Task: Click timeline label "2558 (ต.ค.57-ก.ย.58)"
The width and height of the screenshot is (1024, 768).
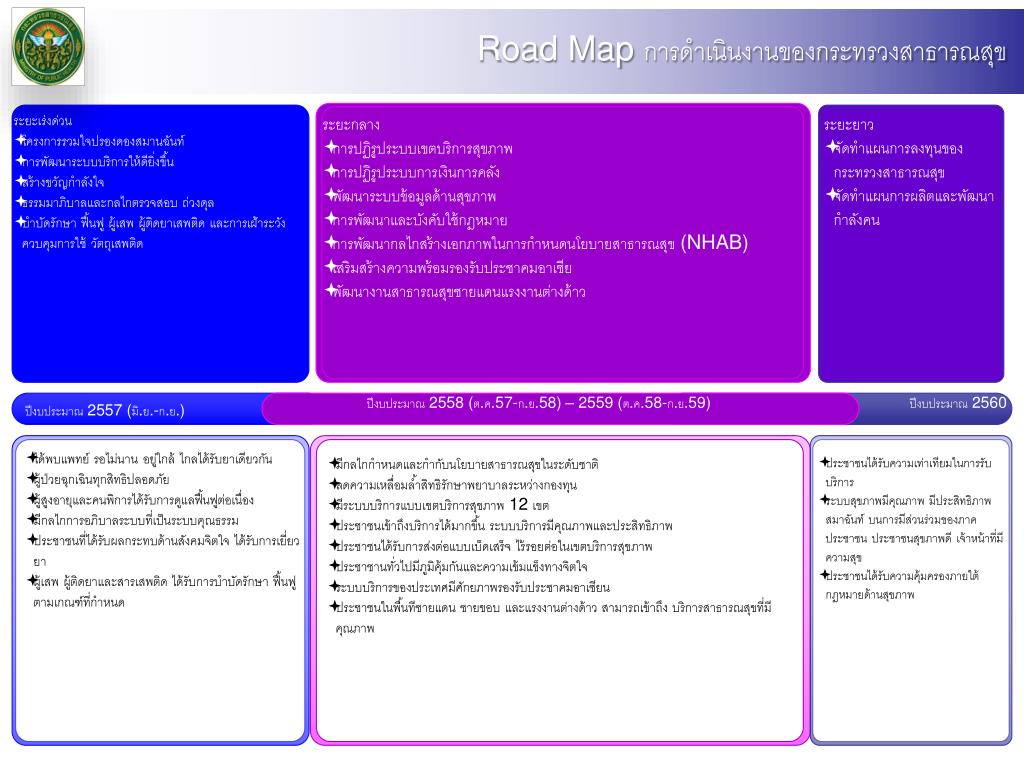Action: pyautogui.click(x=495, y=403)
